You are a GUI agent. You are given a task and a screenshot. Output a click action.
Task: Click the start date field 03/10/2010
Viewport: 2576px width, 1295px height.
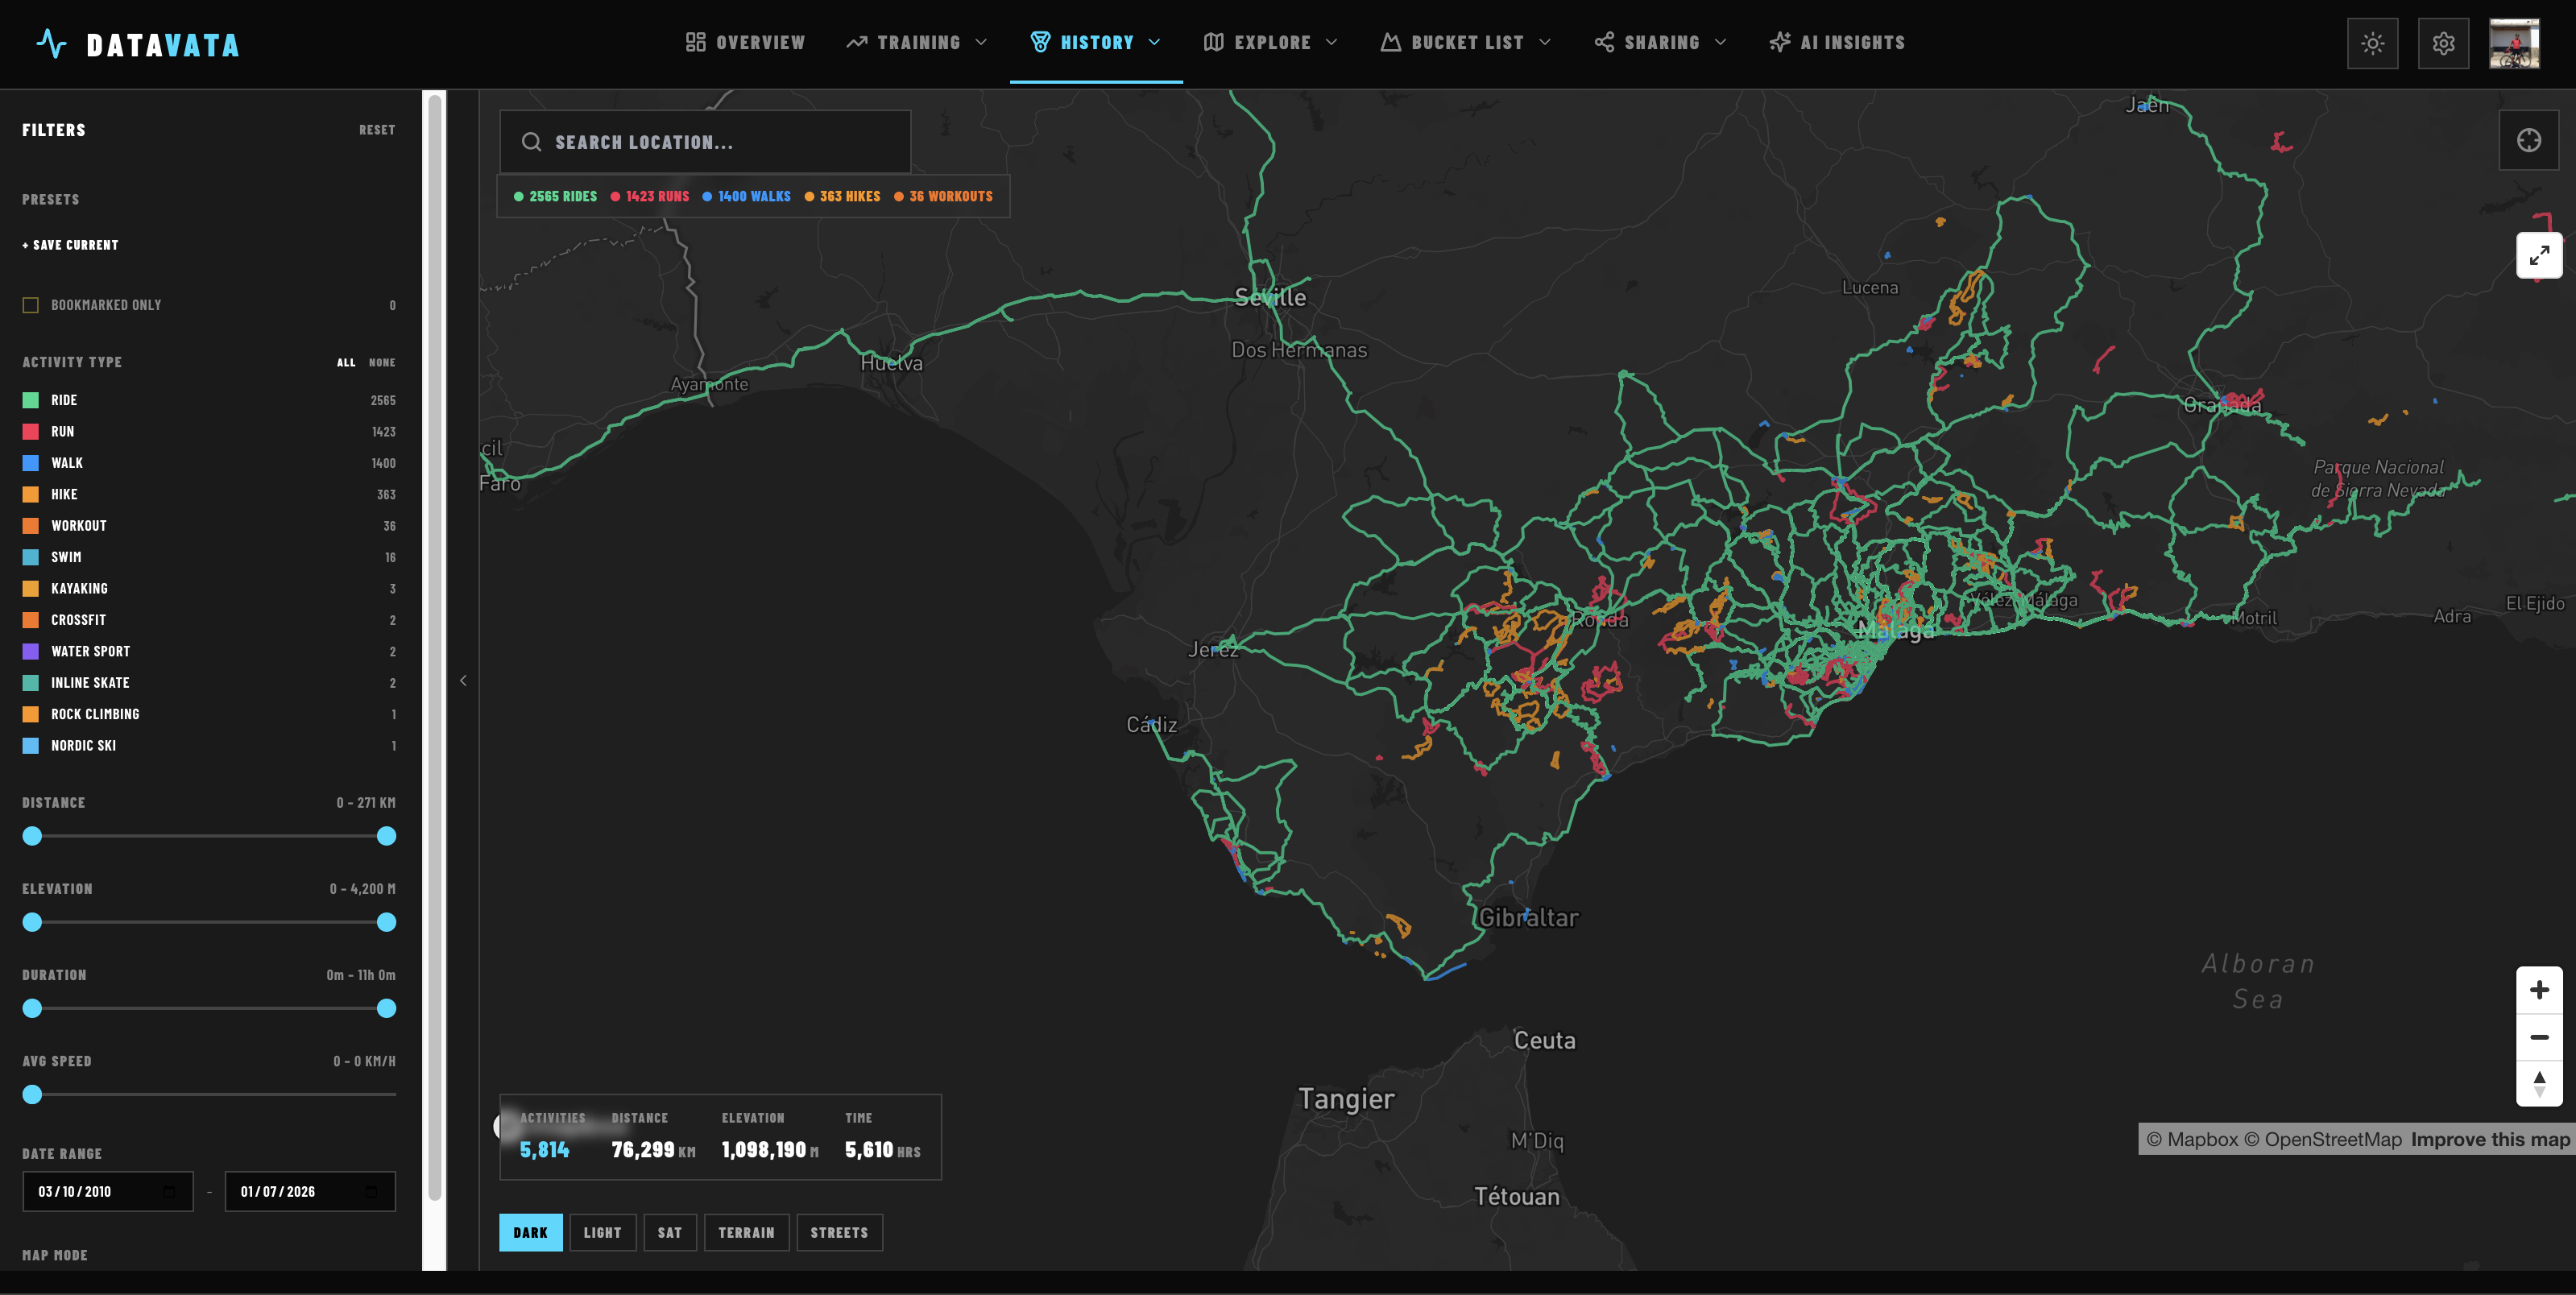108,1191
